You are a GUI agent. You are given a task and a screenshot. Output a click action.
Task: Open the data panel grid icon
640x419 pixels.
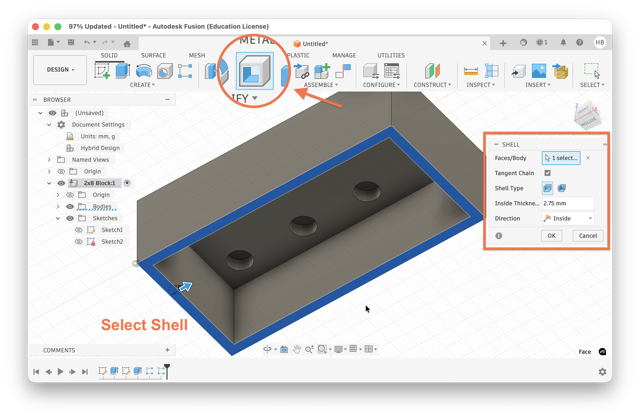point(35,42)
